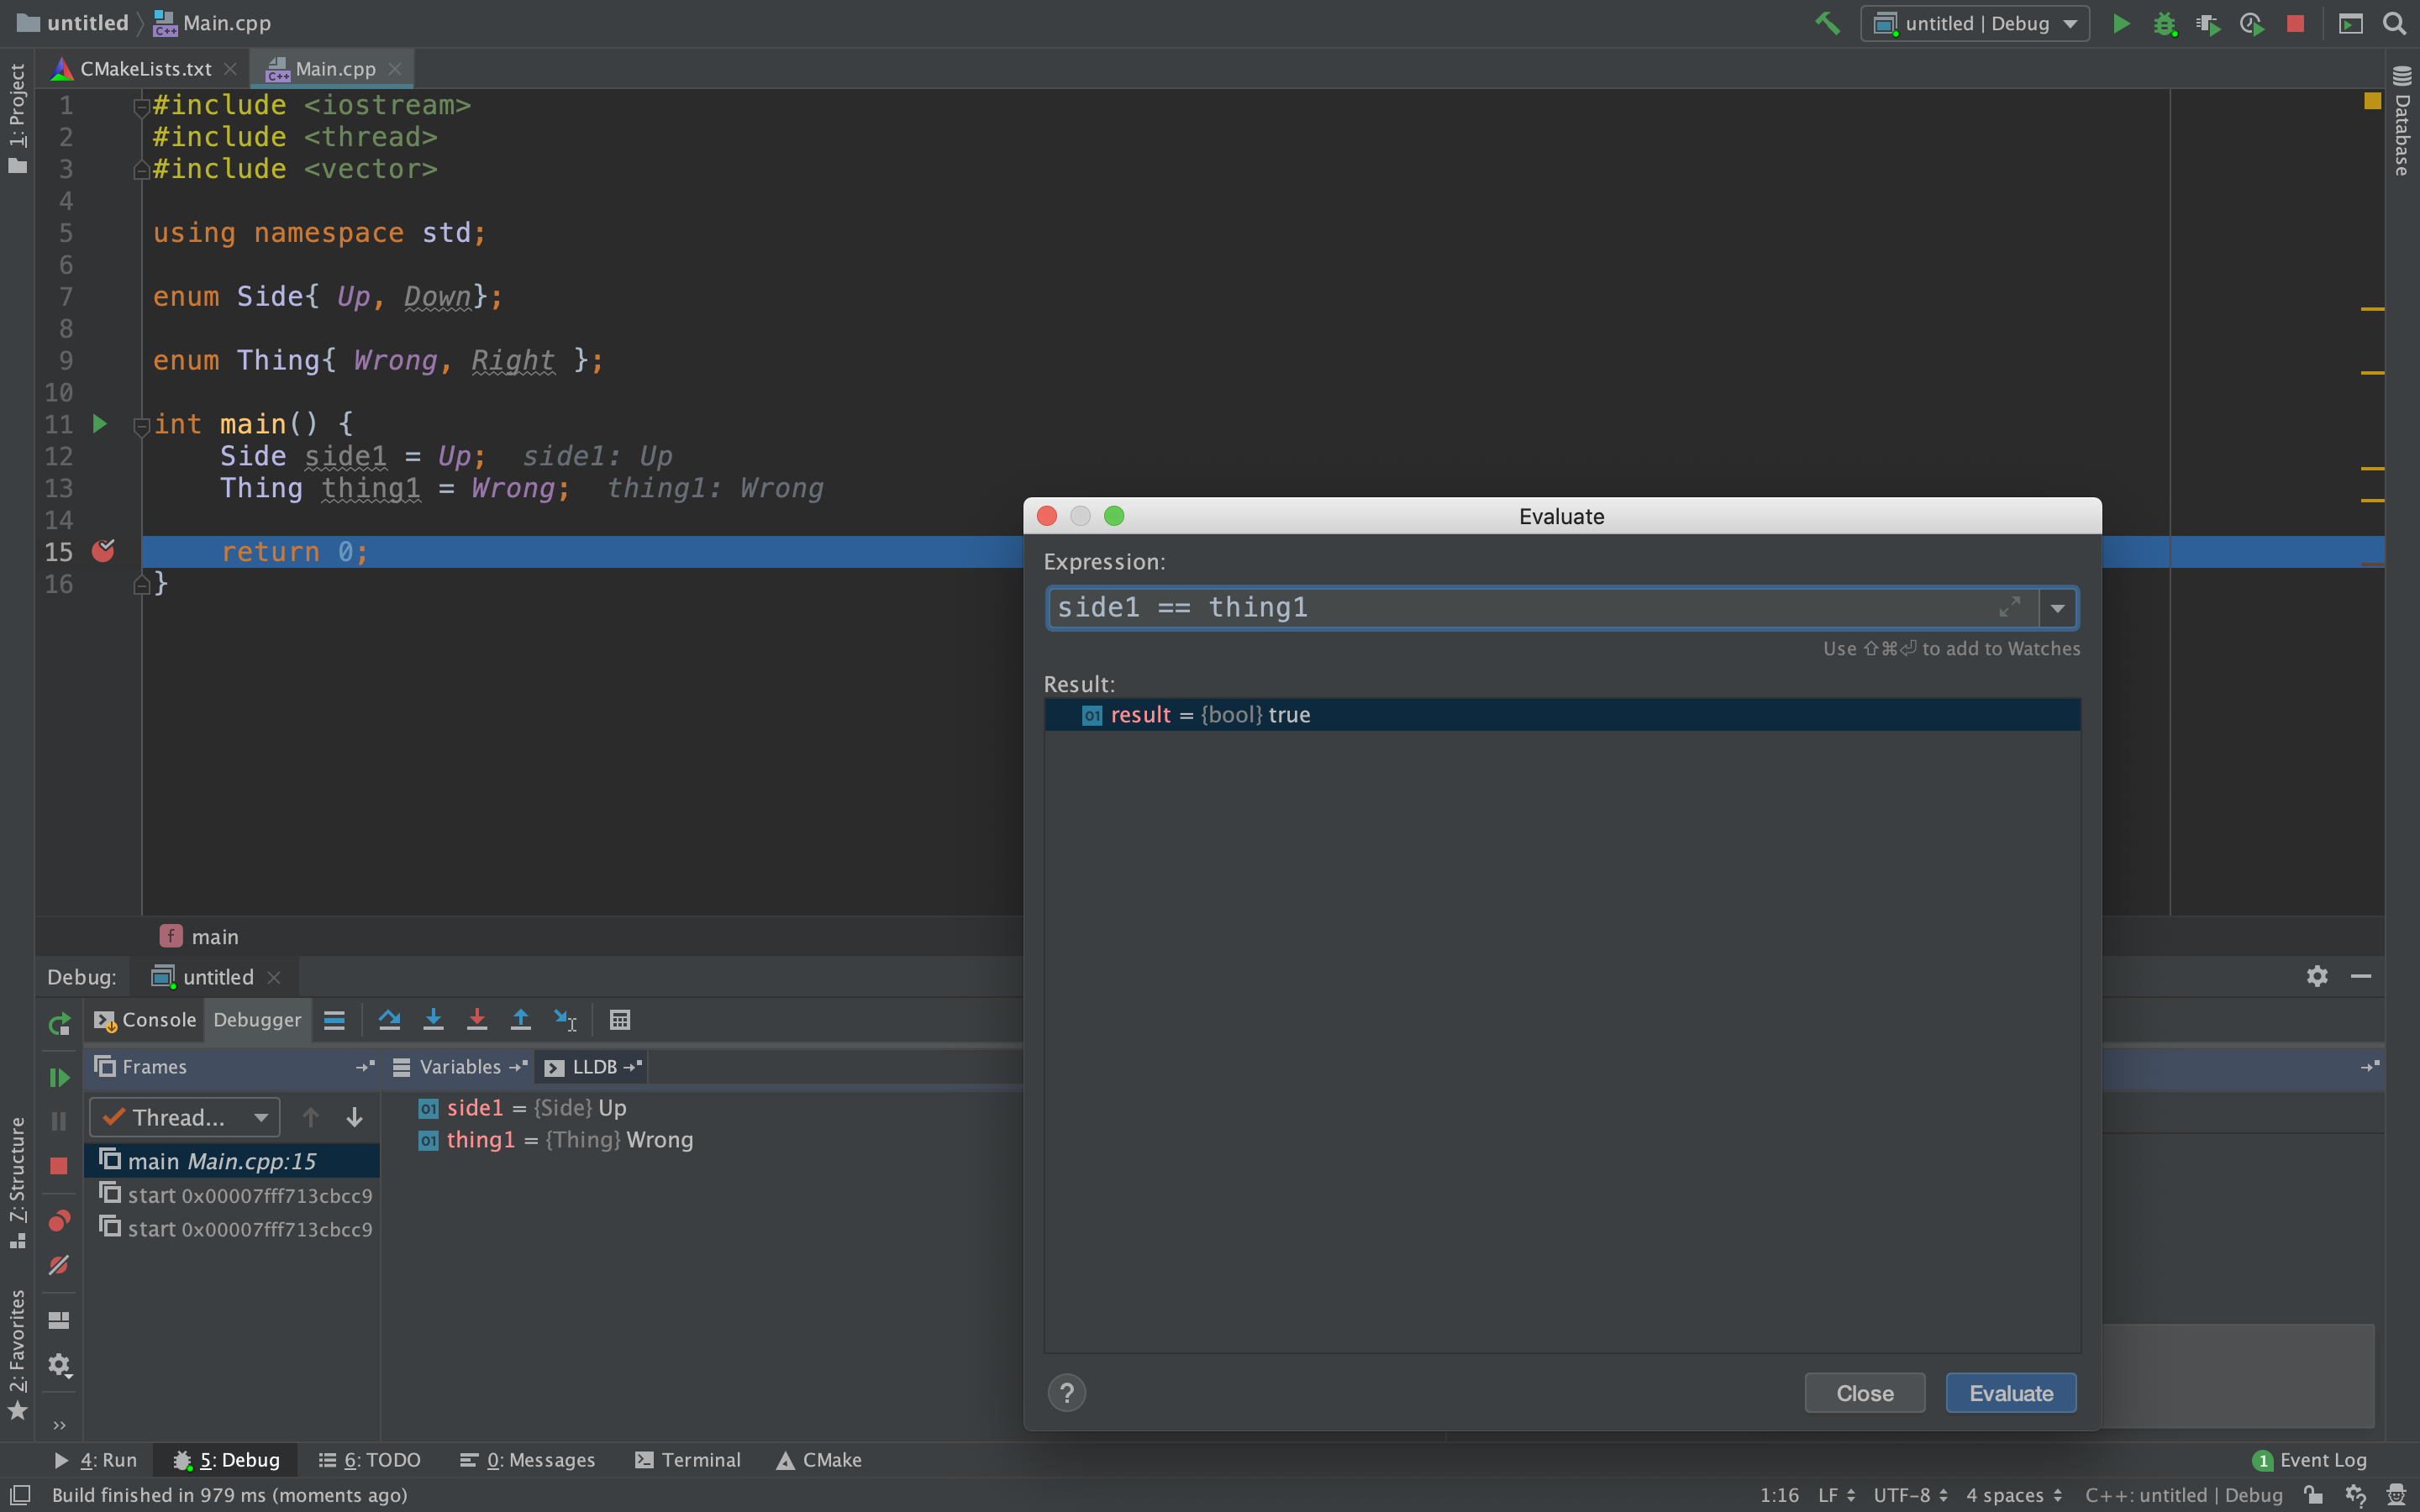Viewport: 2420px width, 1512px height.
Task: Close the CMakeLists.txt tab
Action: [230, 69]
